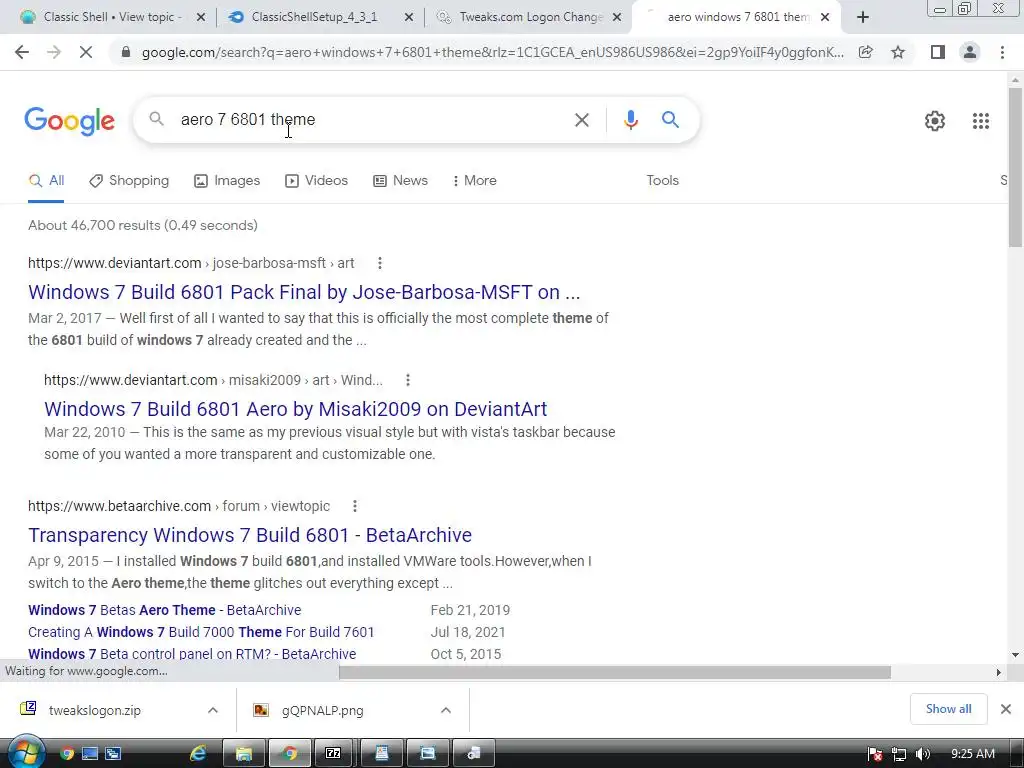Close the Classic Shell View topic tab

pyautogui.click(x=201, y=18)
